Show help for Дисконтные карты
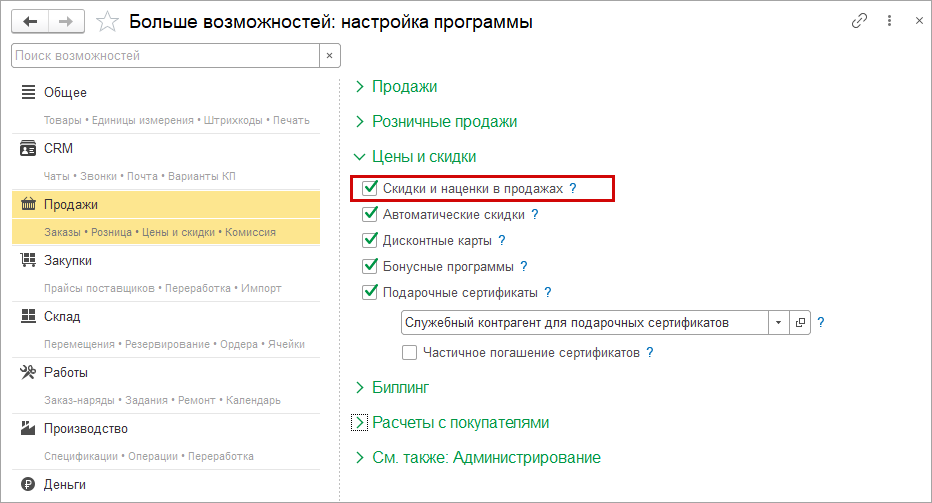932x503 pixels. pos(501,241)
